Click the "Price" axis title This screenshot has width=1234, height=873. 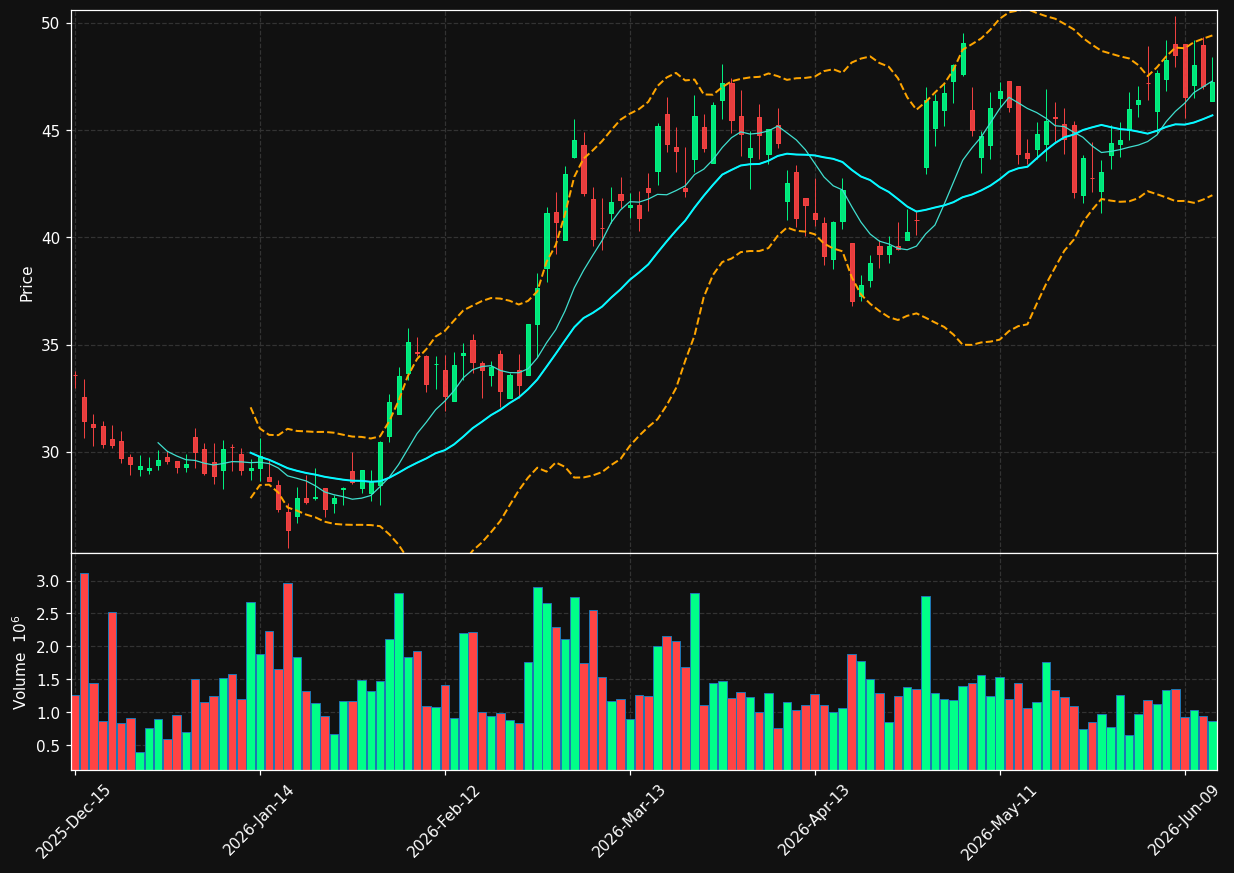tap(27, 283)
